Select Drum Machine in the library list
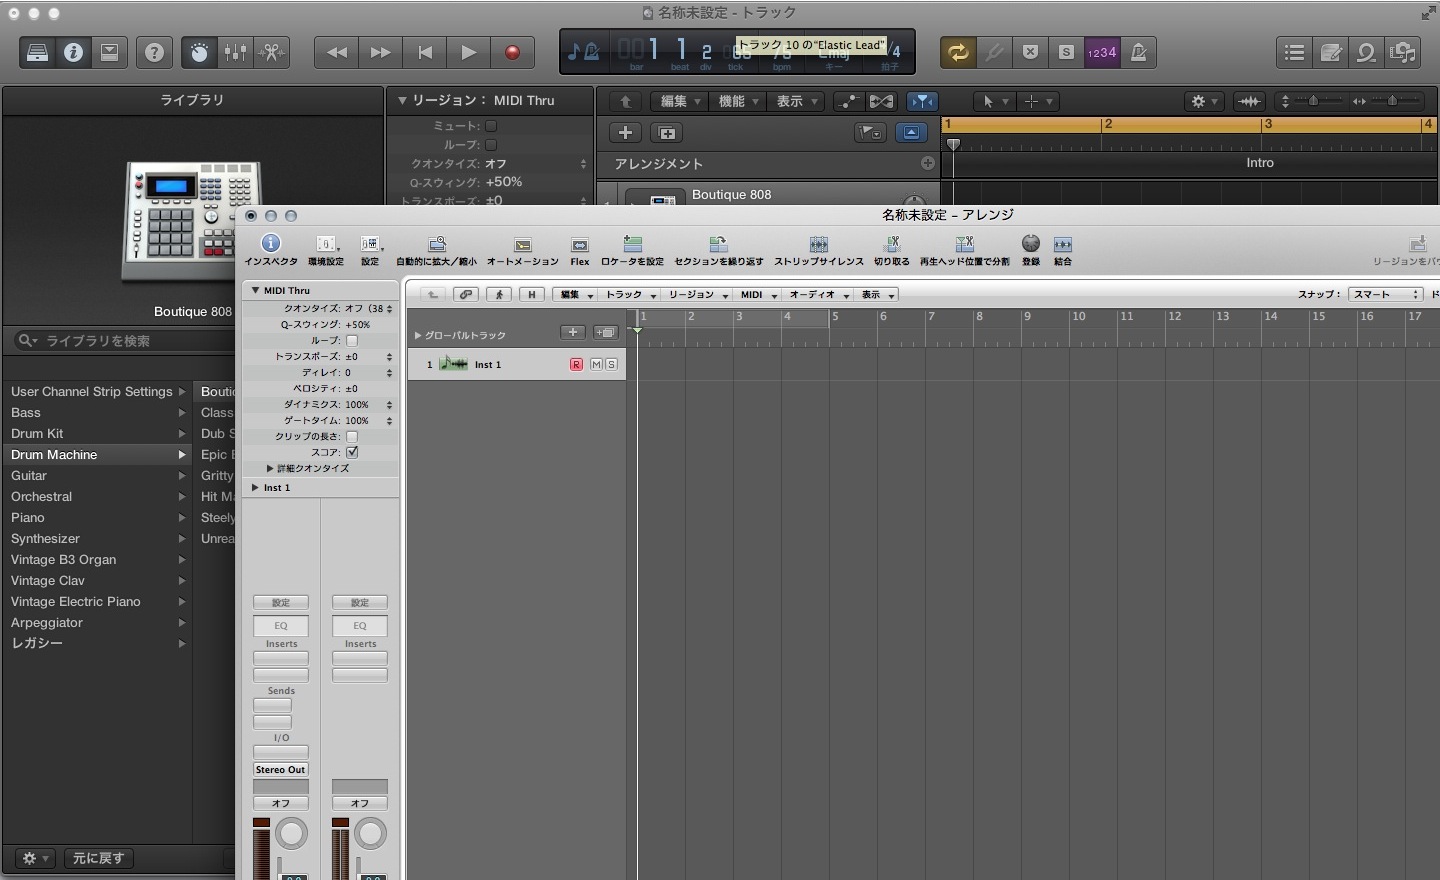Image resolution: width=1440 pixels, height=880 pixels. tap(96, 455)
